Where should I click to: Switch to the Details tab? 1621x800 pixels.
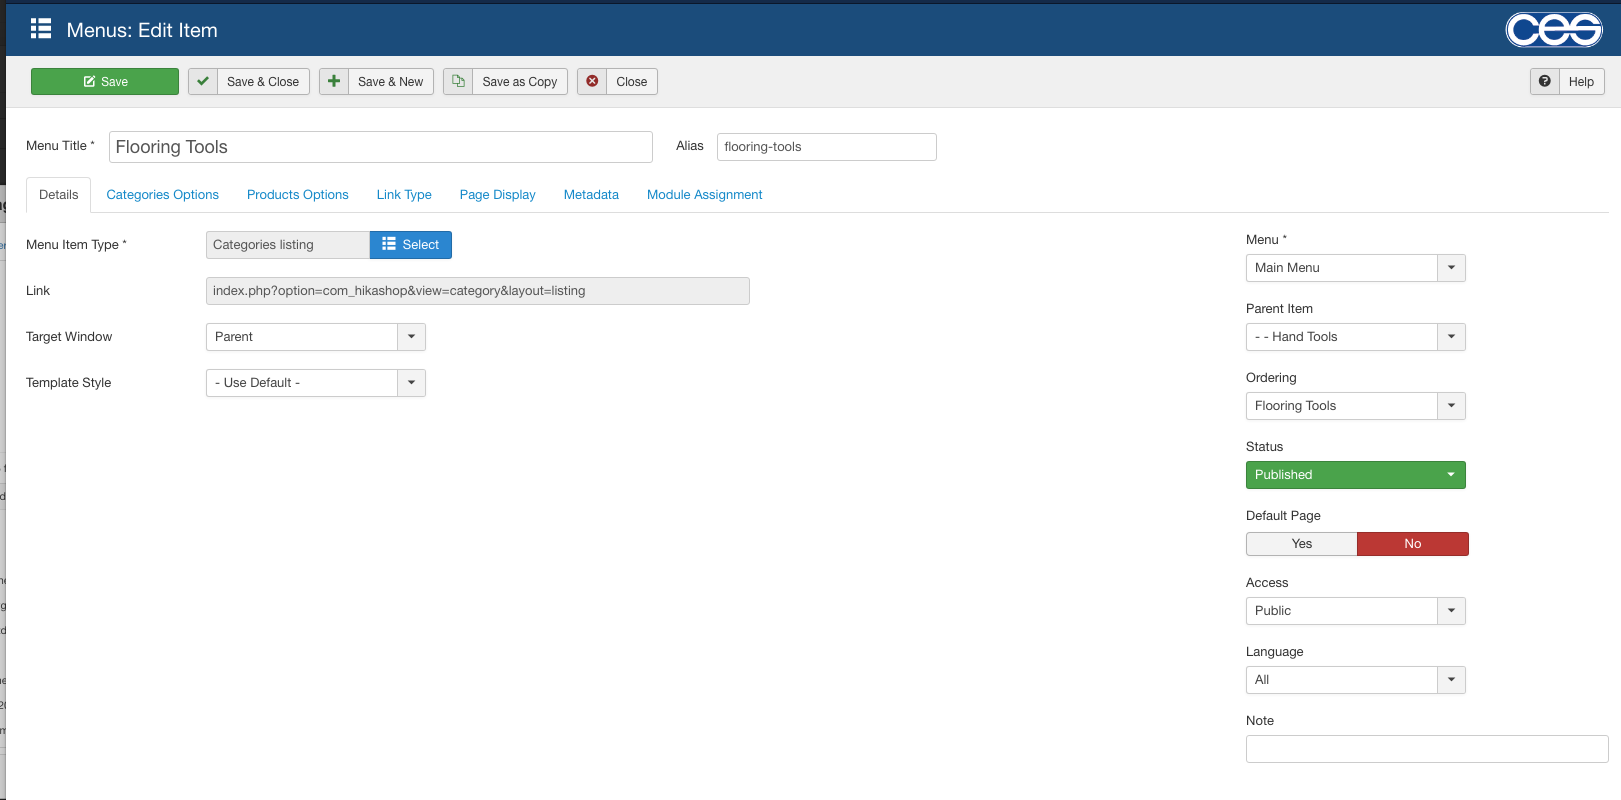click(59, 195)
